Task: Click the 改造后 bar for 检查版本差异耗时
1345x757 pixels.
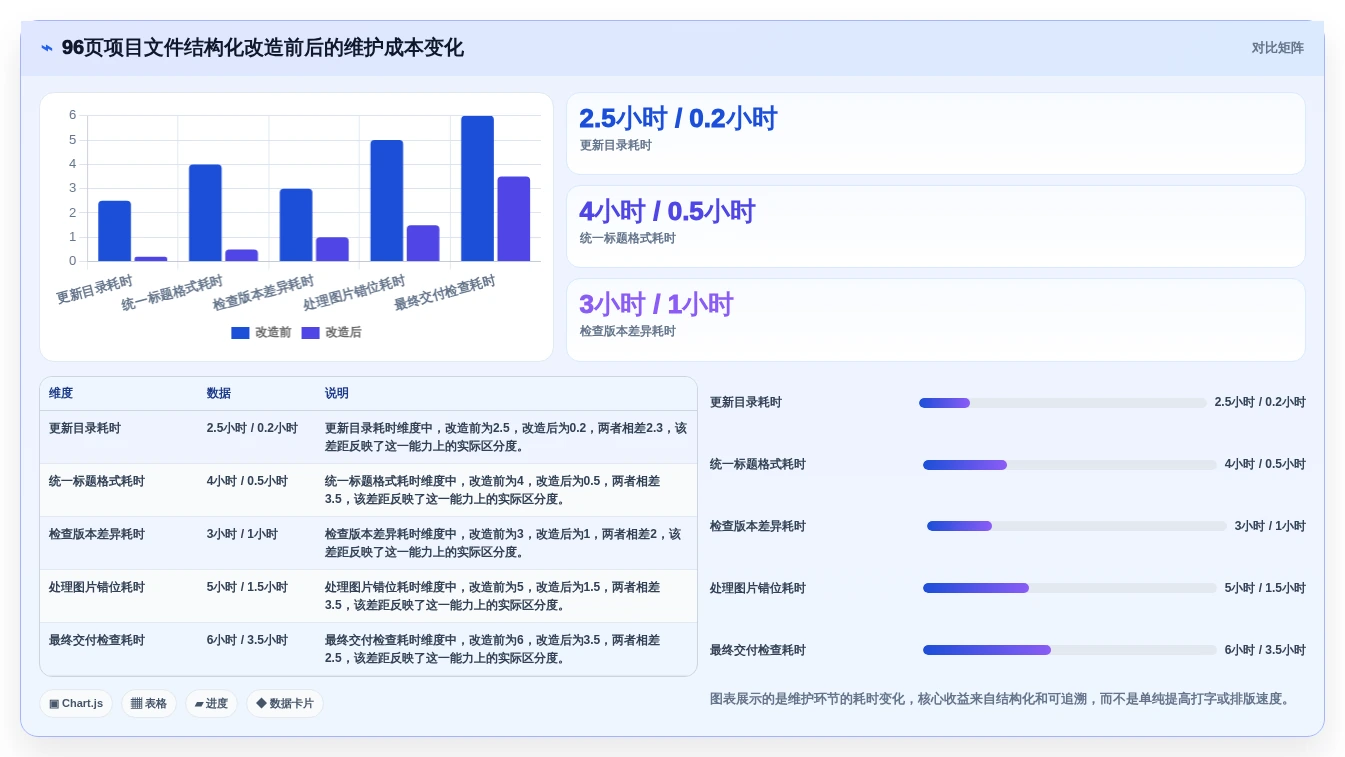Action: pyautogui.click(x=332, y=250)
